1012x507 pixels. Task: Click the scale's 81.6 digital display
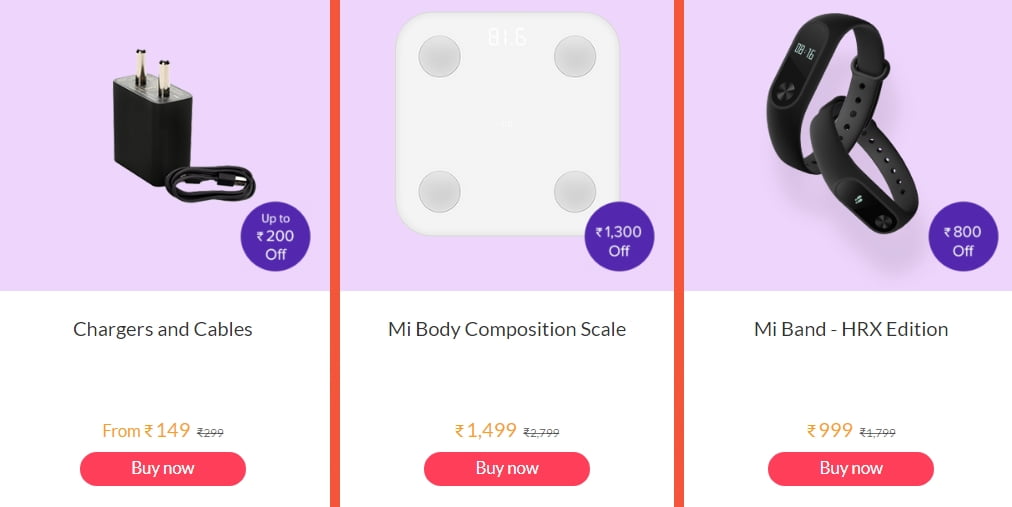click(x=507, y=38)
